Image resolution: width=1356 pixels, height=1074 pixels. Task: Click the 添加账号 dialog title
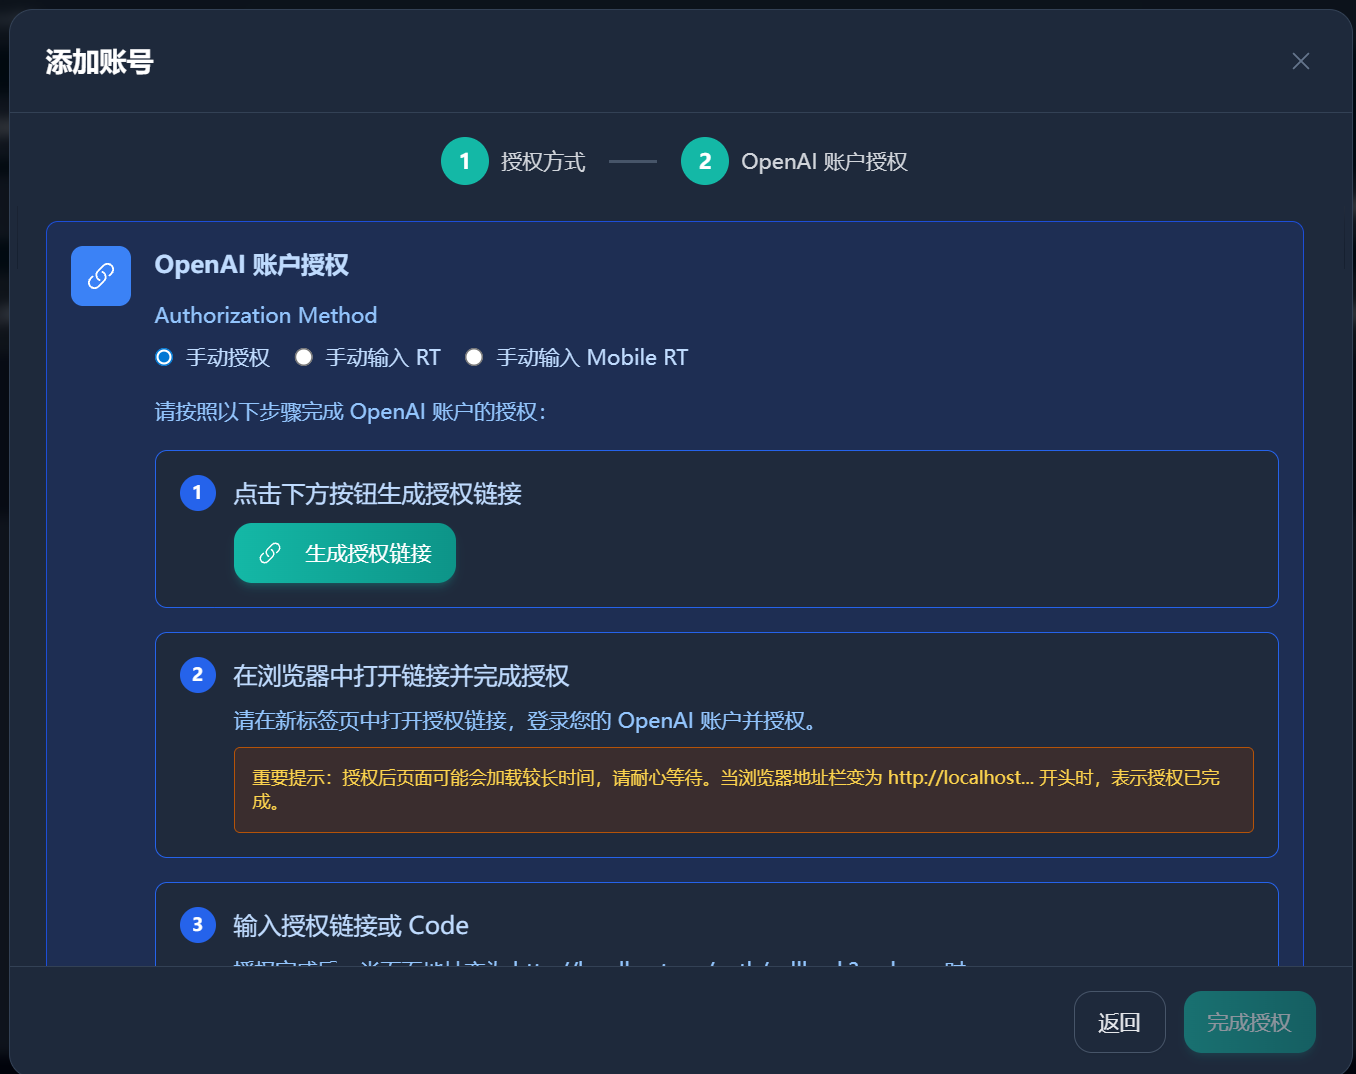pos(99,62)
